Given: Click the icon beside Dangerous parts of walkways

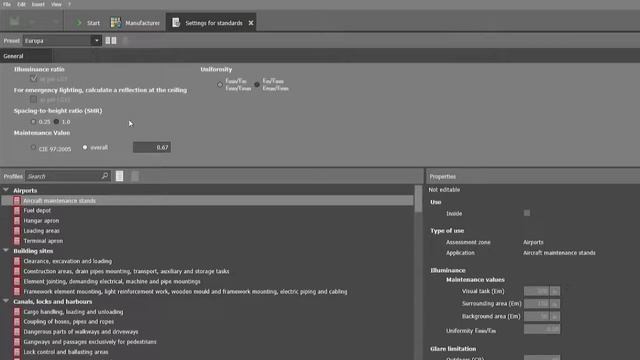Looking at the screenshot, I should coord(17,331).
